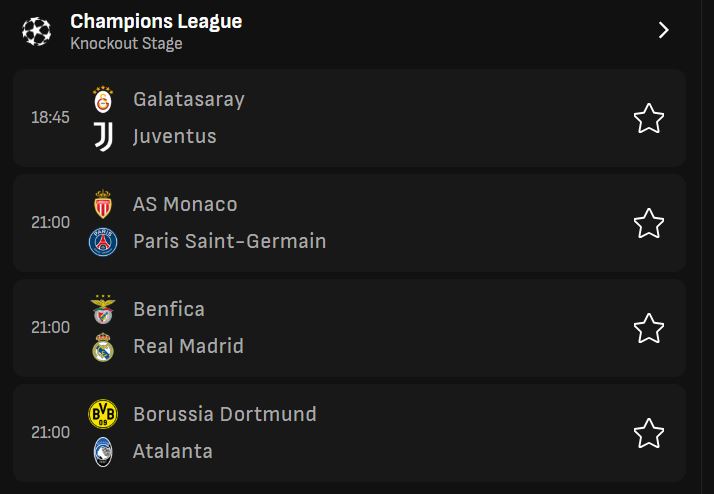Click the Champions League ball icon

click(36, 31)
